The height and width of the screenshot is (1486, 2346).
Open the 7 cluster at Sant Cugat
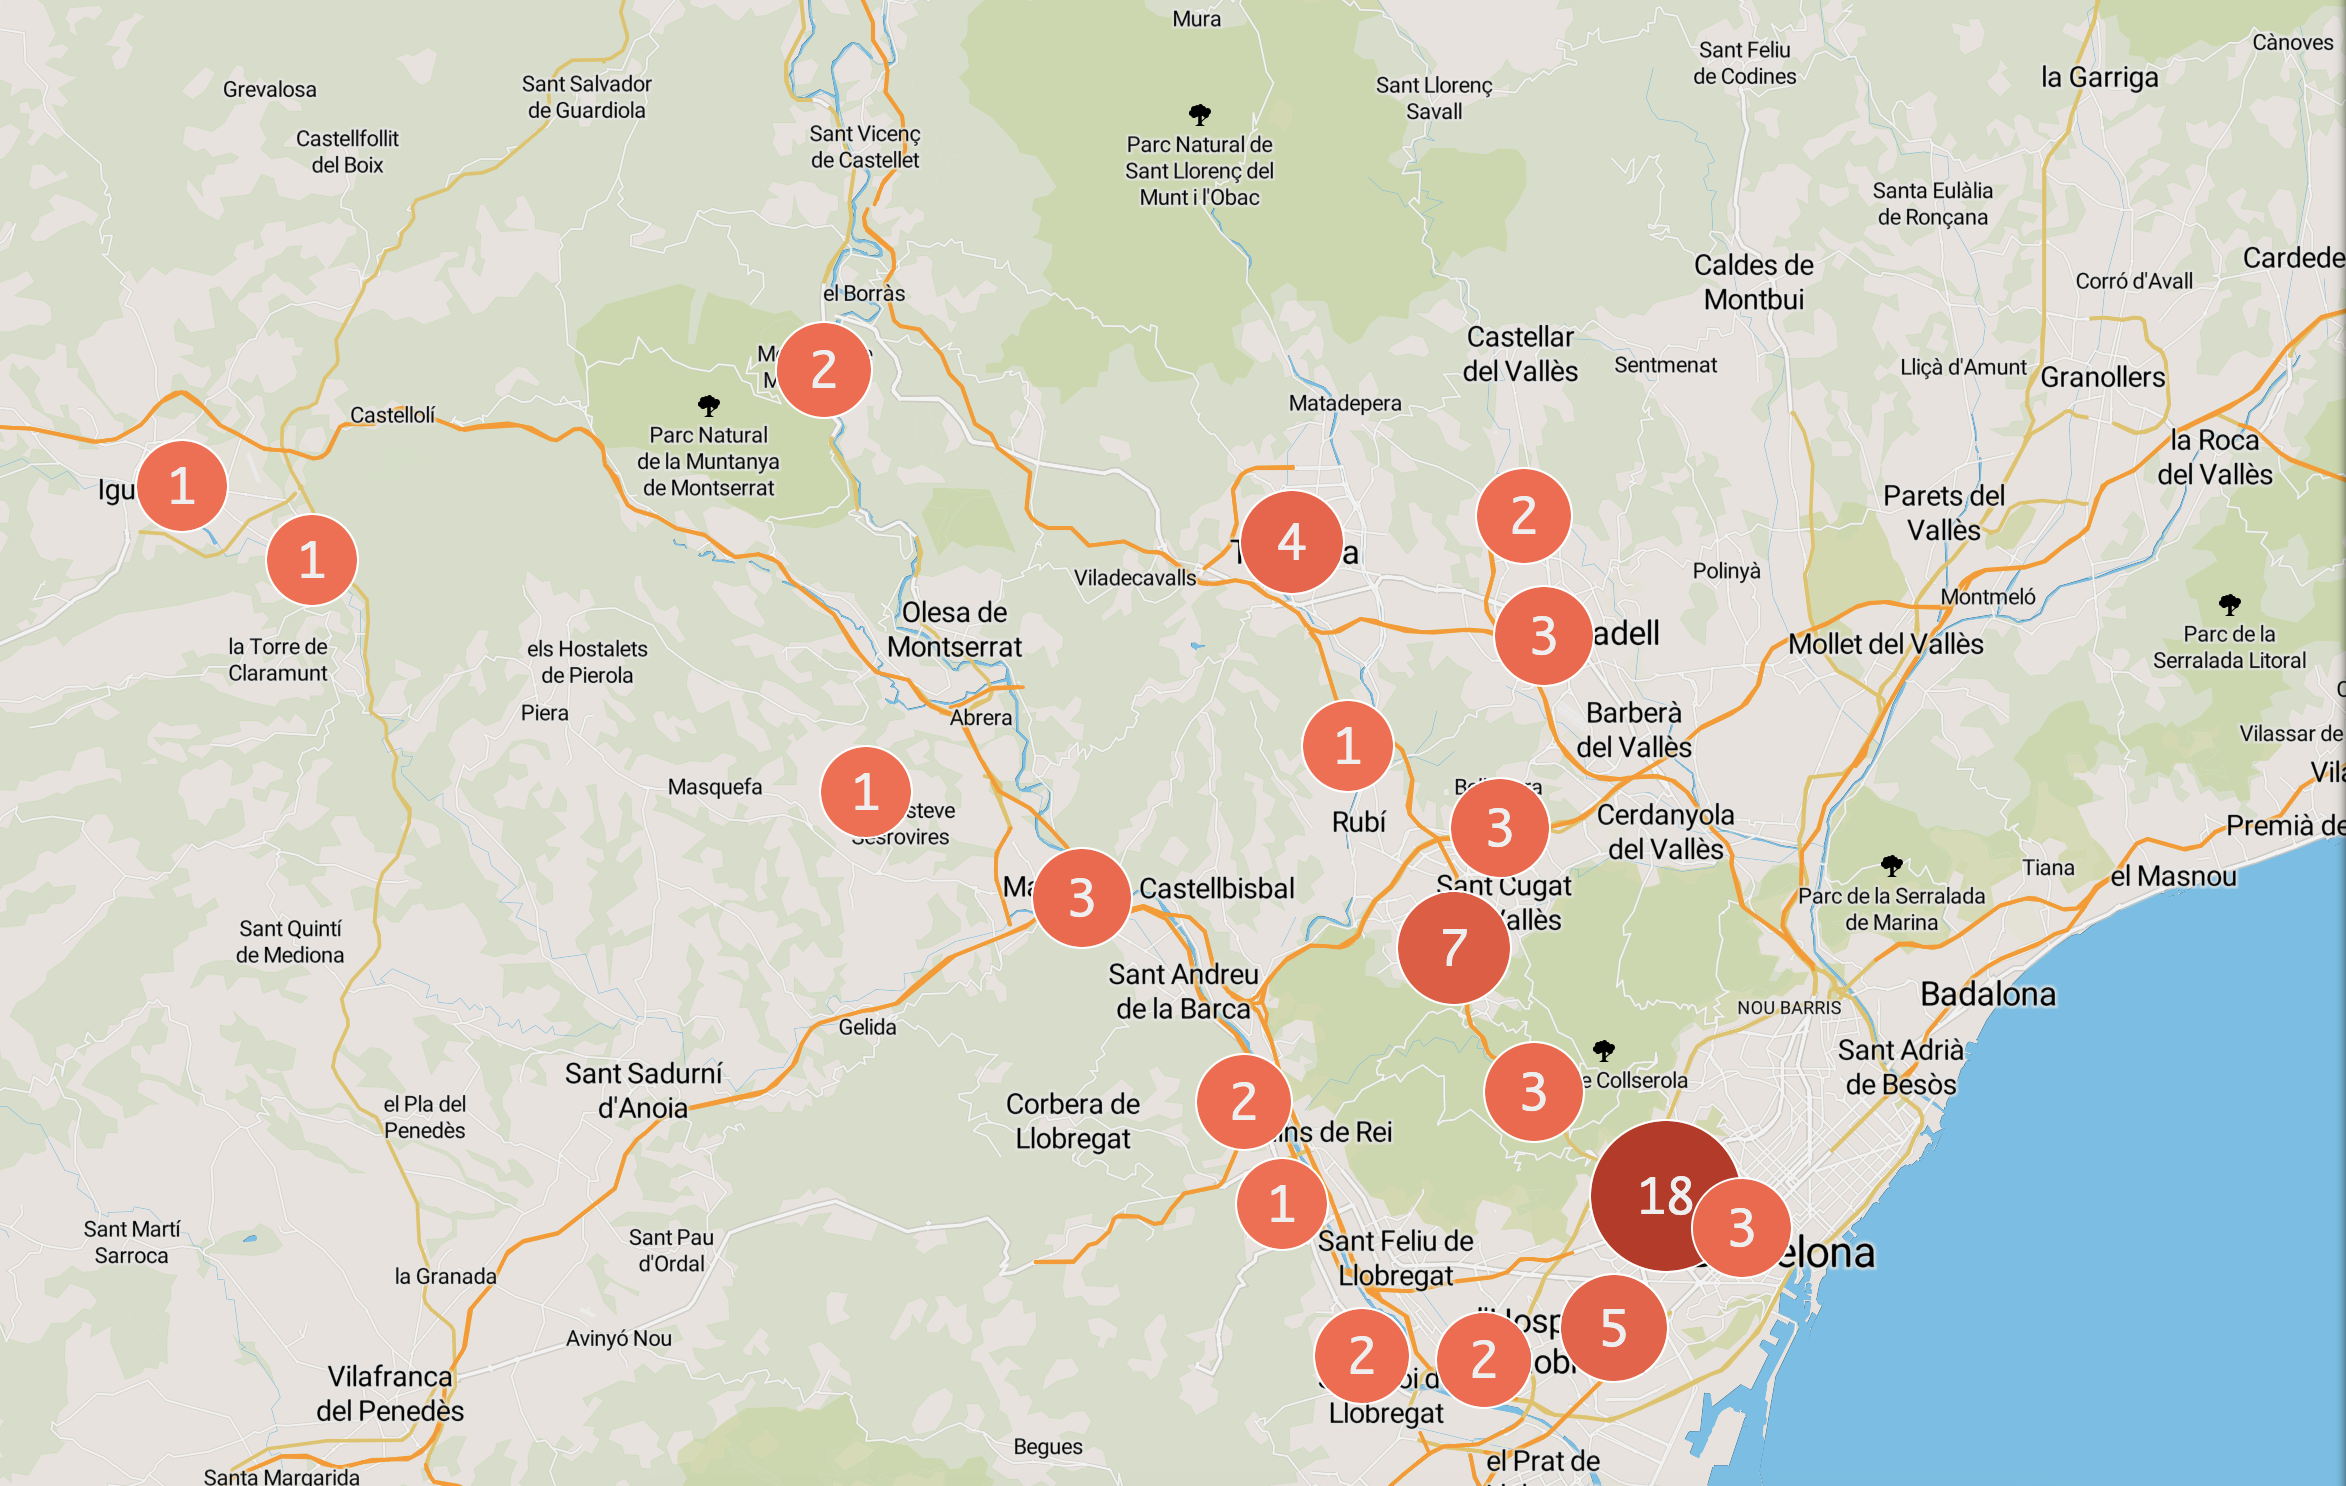pyautogui.click(x=1453, y=947)
